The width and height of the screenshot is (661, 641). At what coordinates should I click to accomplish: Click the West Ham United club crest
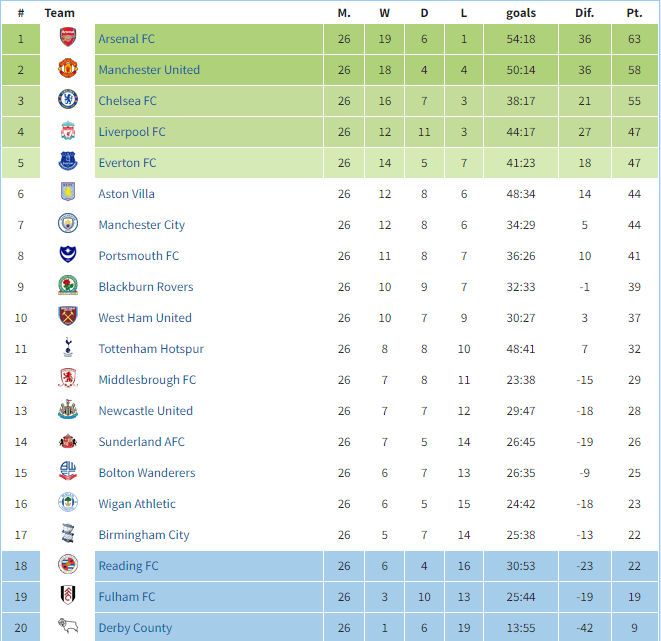tap(68, 318)
